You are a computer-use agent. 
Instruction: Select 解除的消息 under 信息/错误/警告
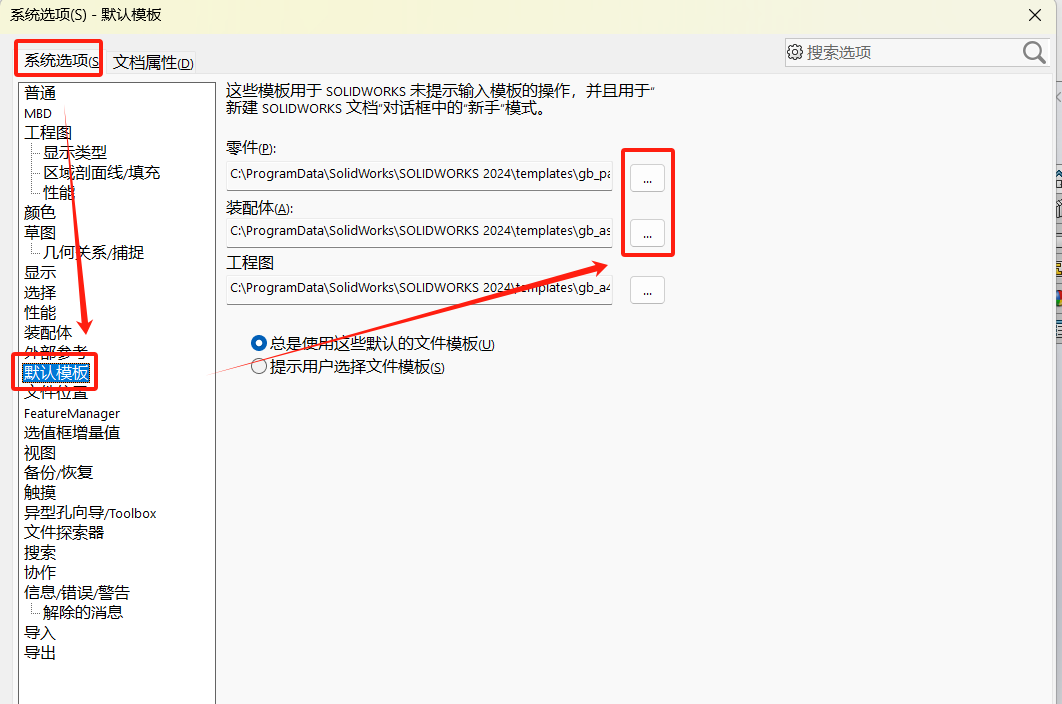coord(83,613)
